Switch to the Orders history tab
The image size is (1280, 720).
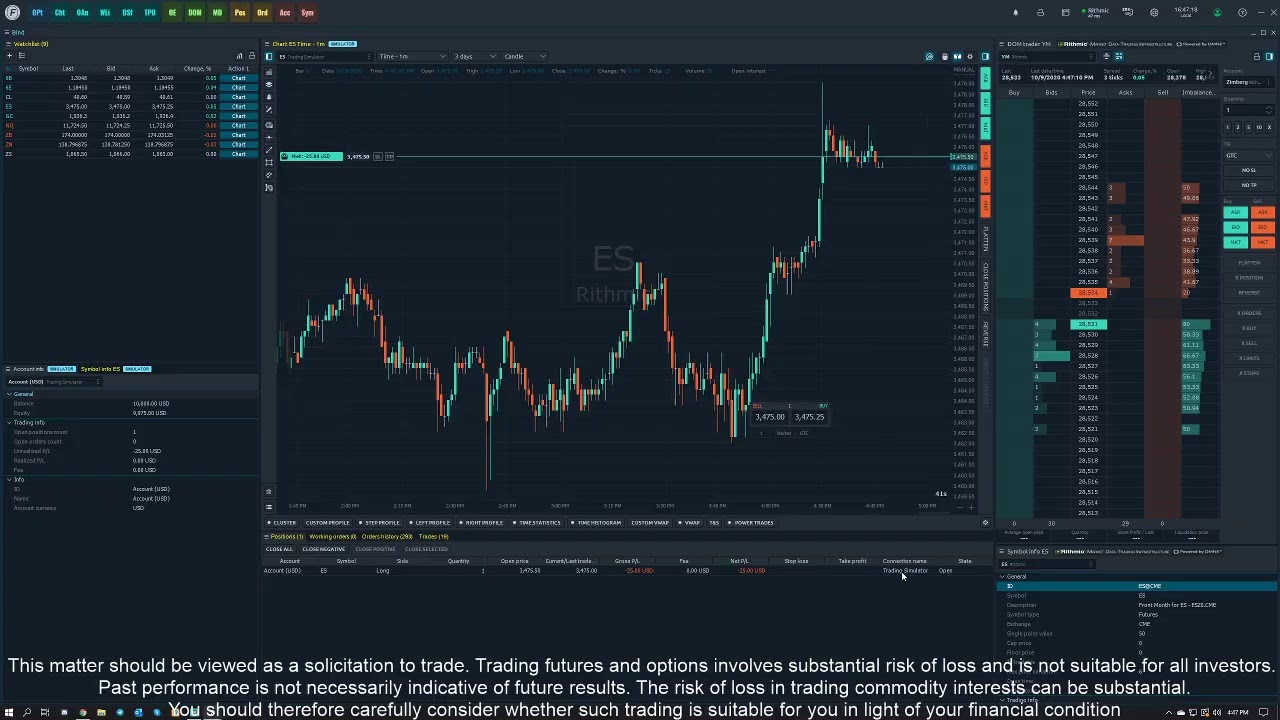click(x=389, y=537)
